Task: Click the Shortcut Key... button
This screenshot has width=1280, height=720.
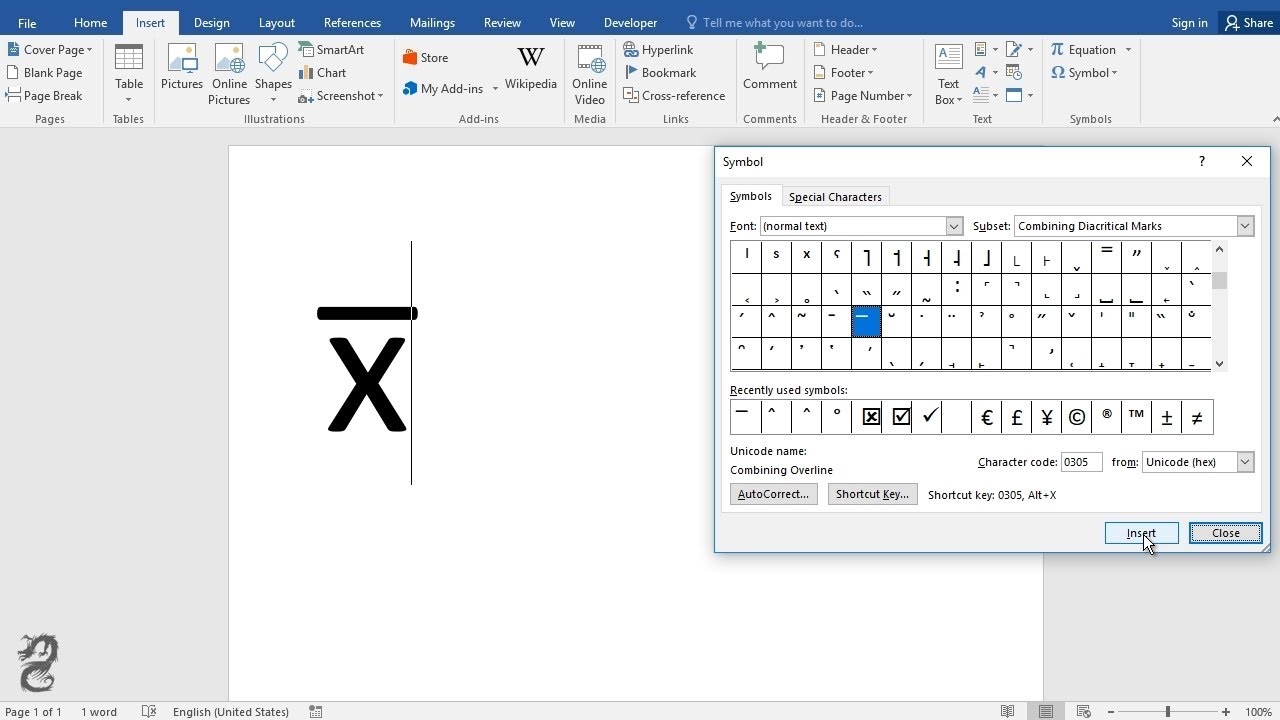Action: 872,494
